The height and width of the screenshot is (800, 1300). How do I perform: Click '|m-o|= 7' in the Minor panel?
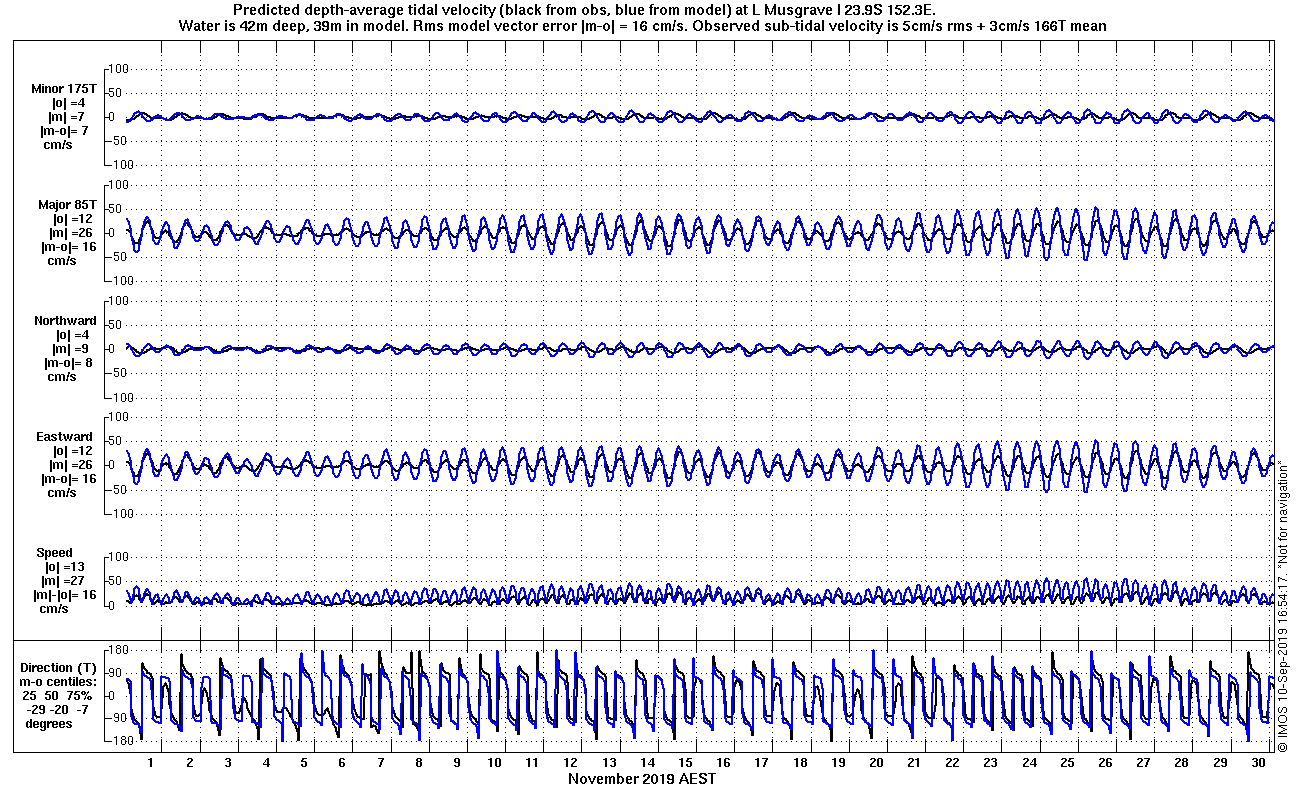pos(65,131)
